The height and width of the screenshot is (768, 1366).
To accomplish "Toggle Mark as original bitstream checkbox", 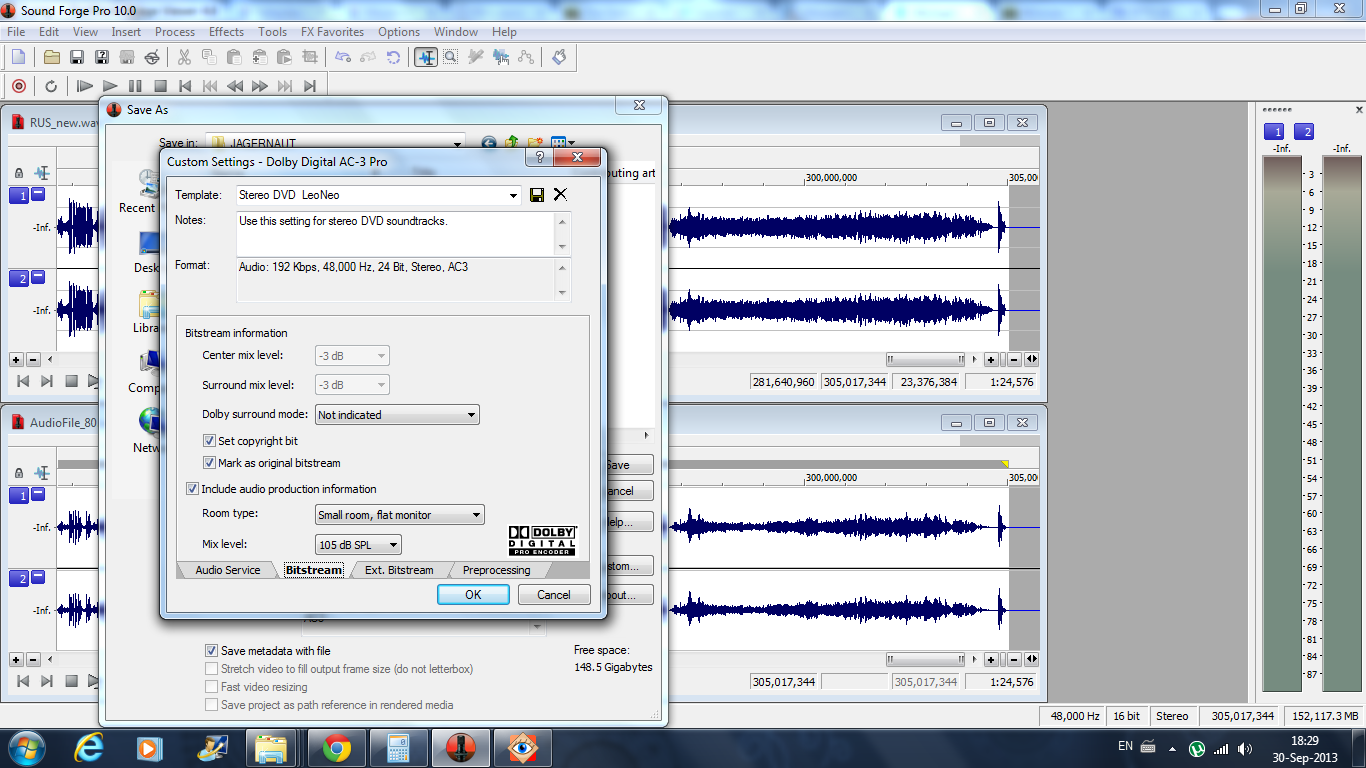I will pyautogui.click(x=210, y=463).
